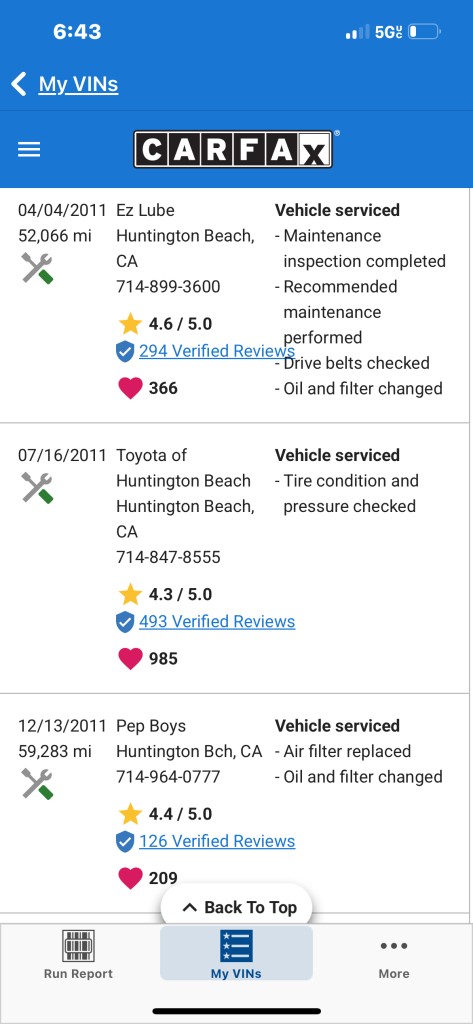Open the 126 Verified Reviews link
Screen dimensions: 473x1024
pyautogui.click(x=217, y=841)
